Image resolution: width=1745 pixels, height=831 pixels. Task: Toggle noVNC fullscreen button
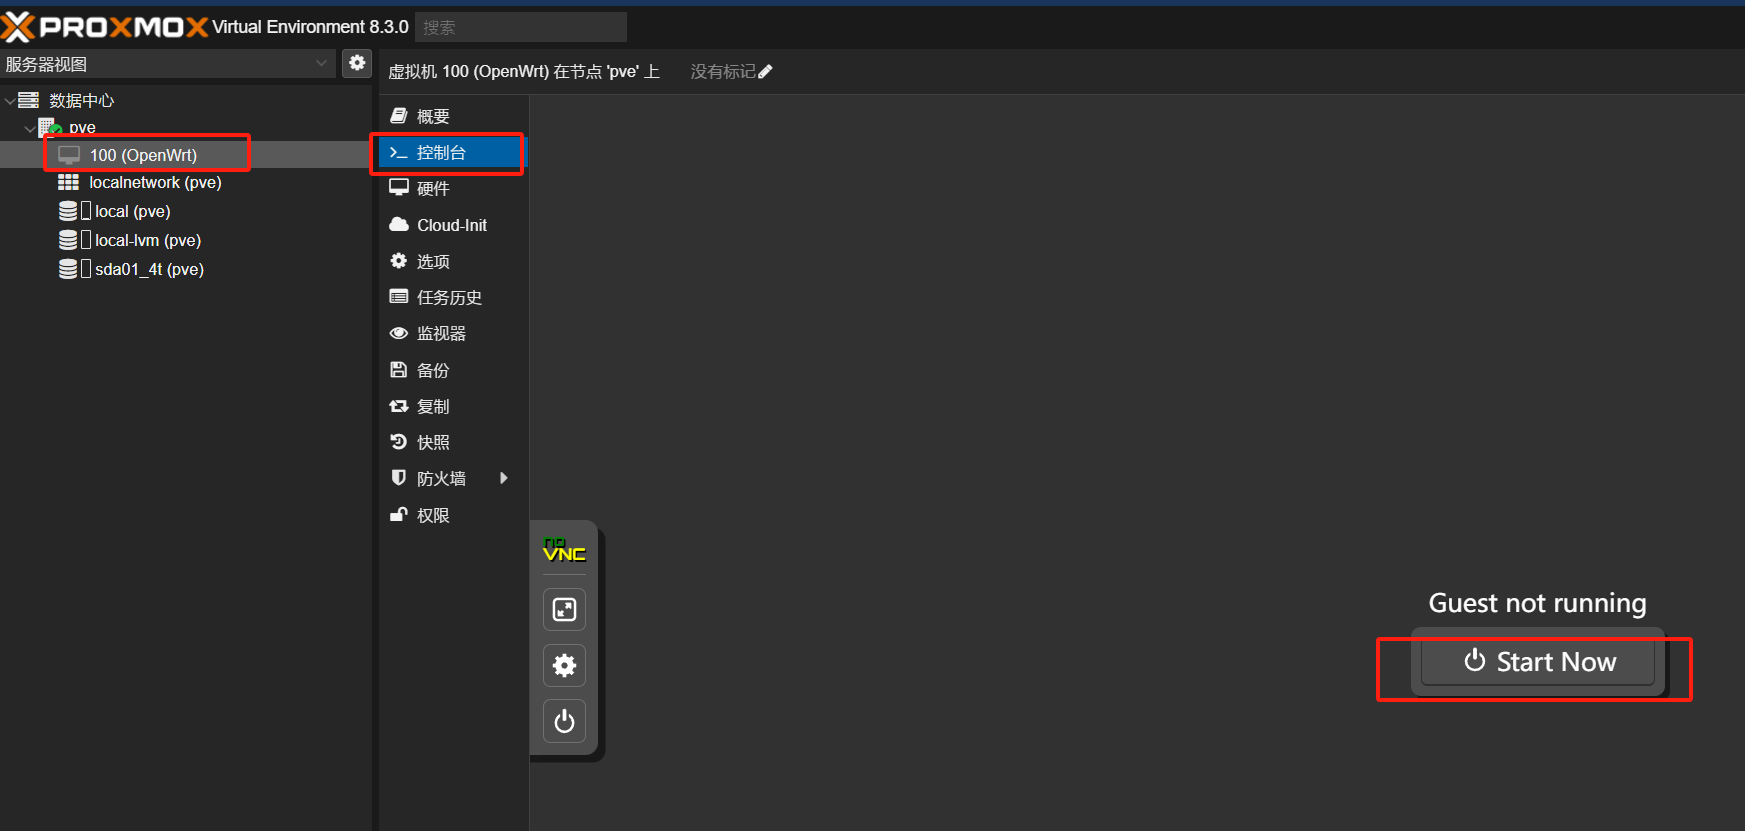pos(564,609)
